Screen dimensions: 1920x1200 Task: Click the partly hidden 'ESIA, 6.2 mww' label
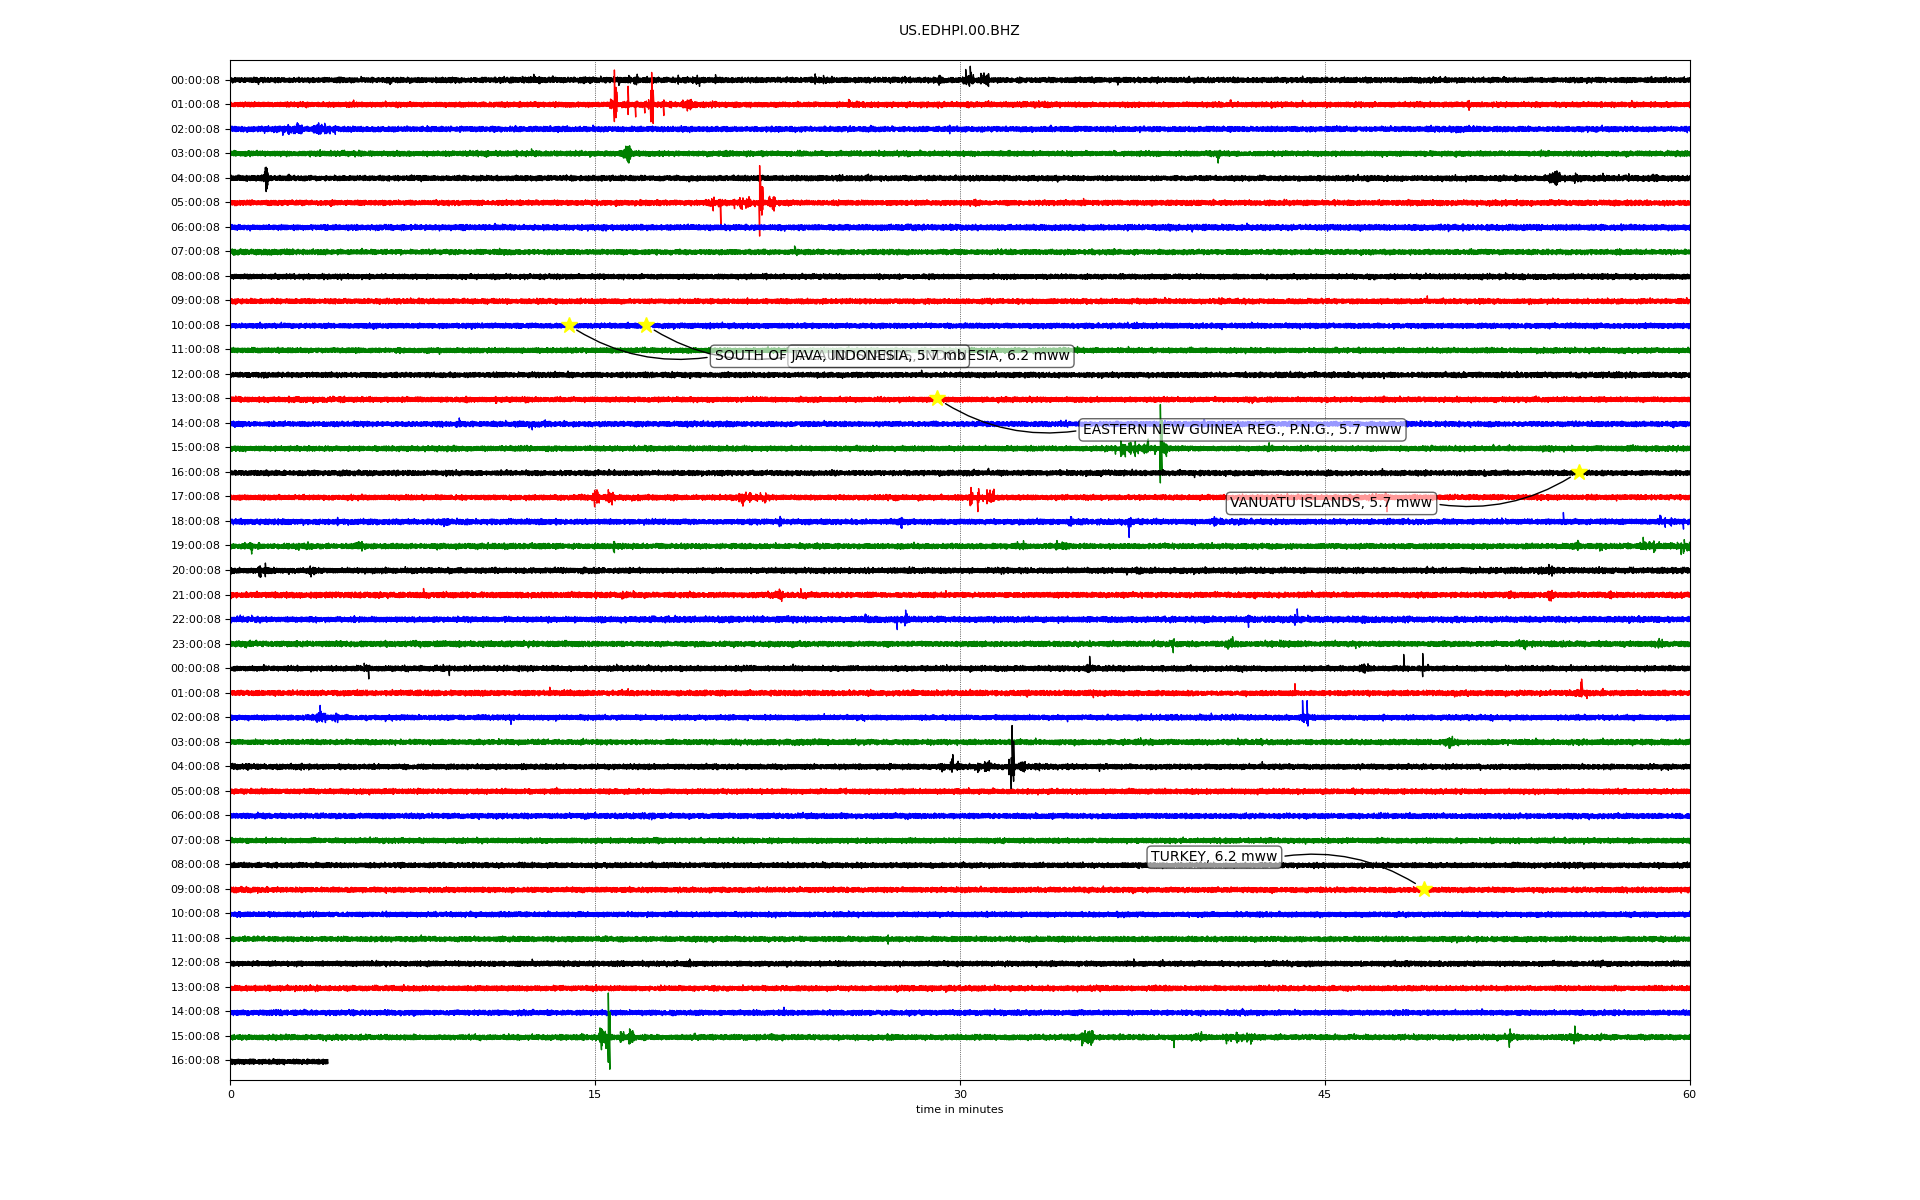pyautogui.click(x=1021, y=356)
